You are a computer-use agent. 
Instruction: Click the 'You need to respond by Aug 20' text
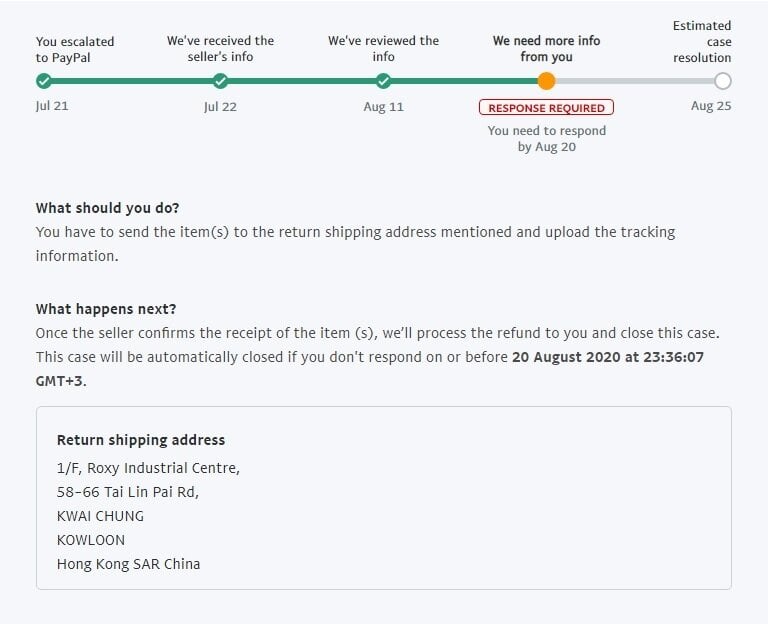546,139
